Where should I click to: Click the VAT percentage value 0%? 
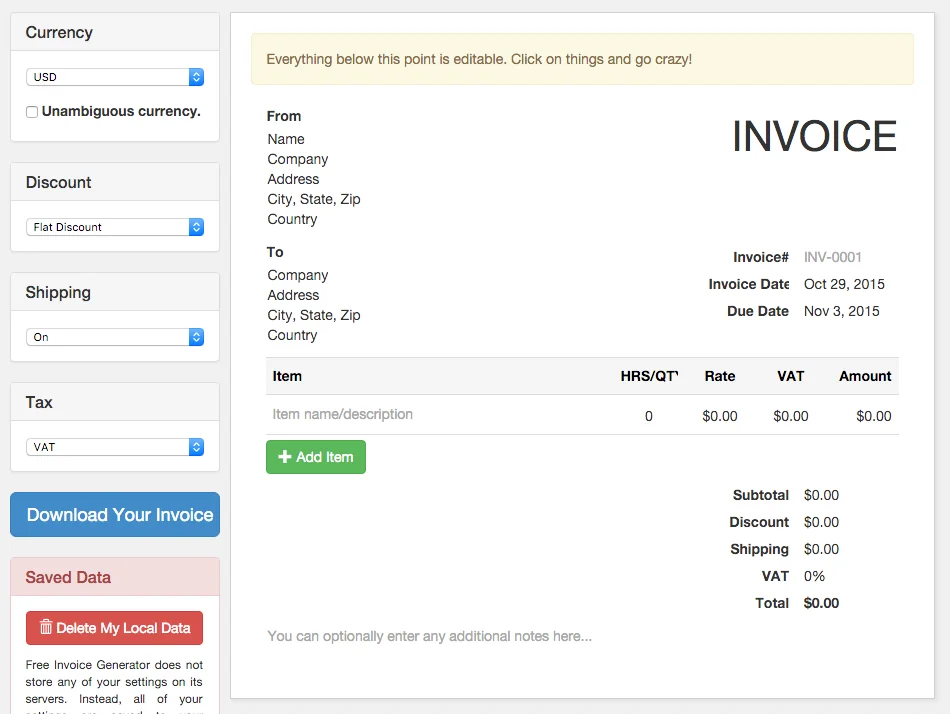pos(814,576)
